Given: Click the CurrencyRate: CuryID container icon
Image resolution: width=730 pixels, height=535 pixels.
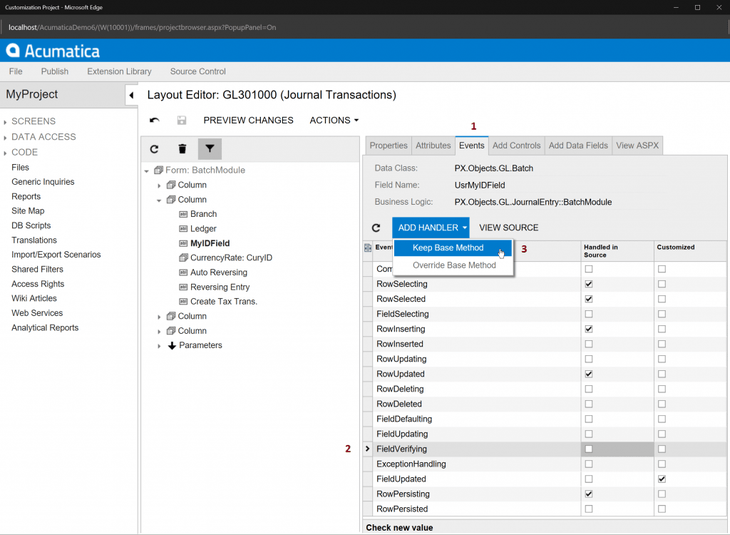Looking at the screenshot, I should tap(183, 258).
